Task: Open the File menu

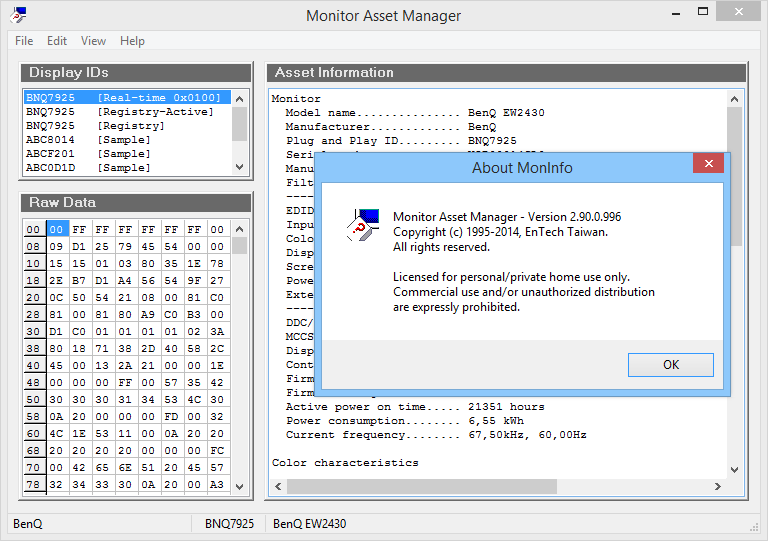Action: point(24,41)
